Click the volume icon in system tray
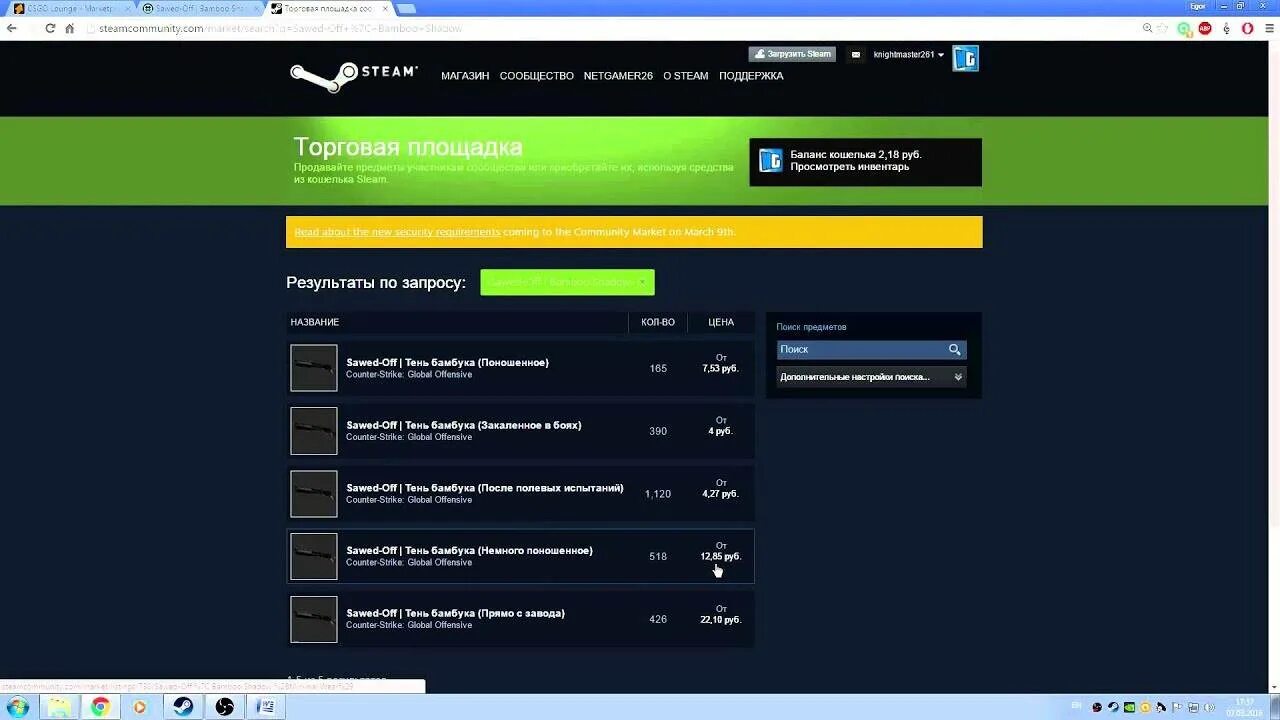The height and width of the screenshot is (720, 1280). [x=1208, y=707]
